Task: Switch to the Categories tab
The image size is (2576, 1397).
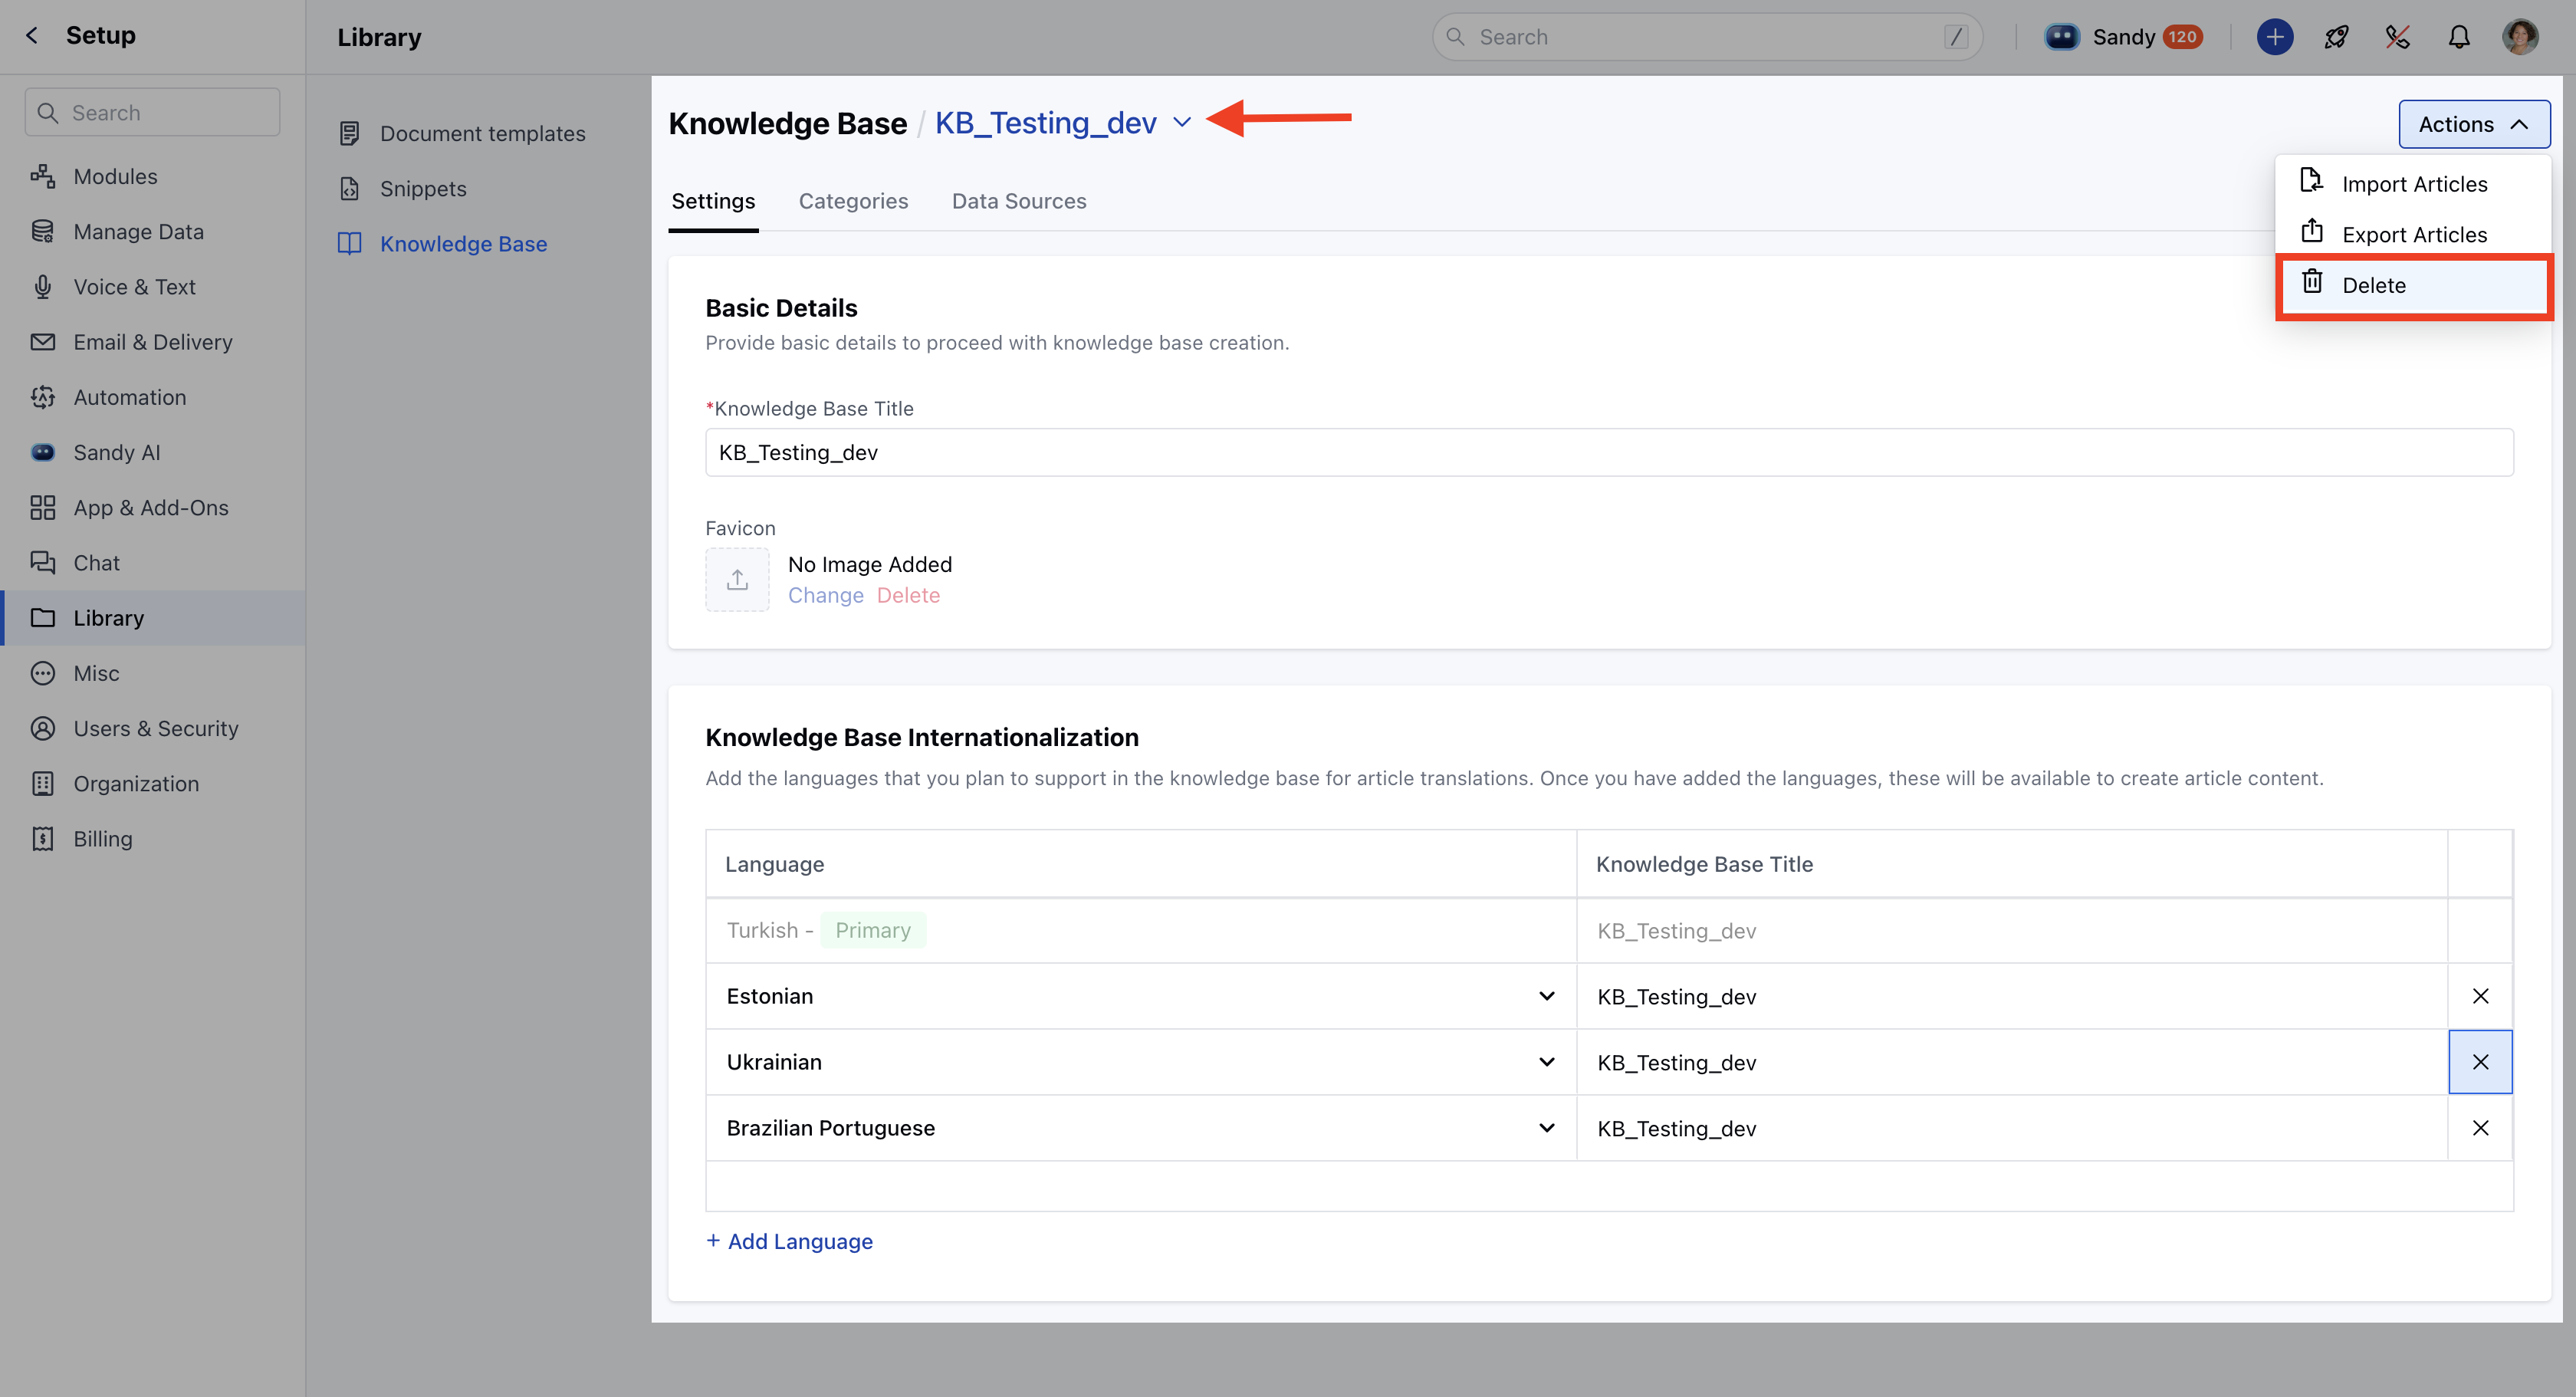Action: [x=853, y=201]
